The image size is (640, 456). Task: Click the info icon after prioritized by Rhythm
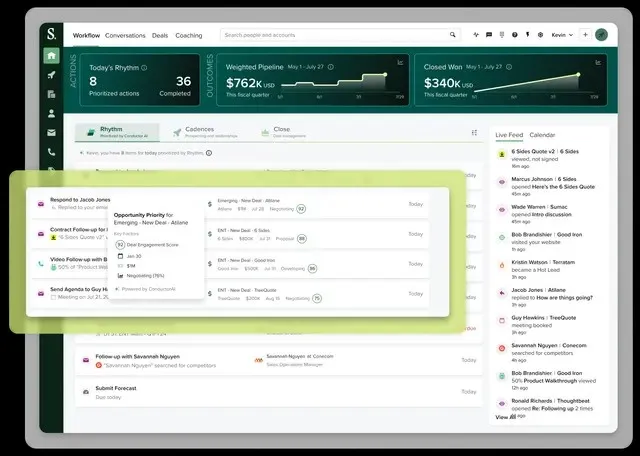click(x=209, y=153)
